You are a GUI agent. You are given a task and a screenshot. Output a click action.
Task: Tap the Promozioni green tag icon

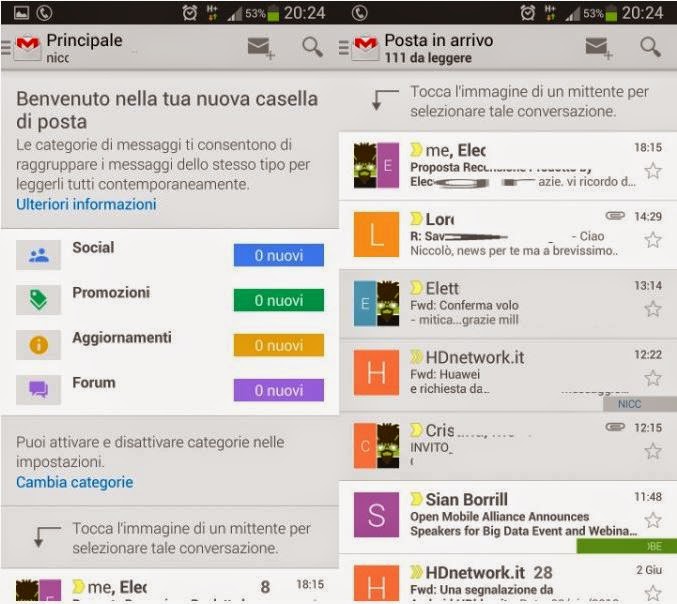(38, 300)
